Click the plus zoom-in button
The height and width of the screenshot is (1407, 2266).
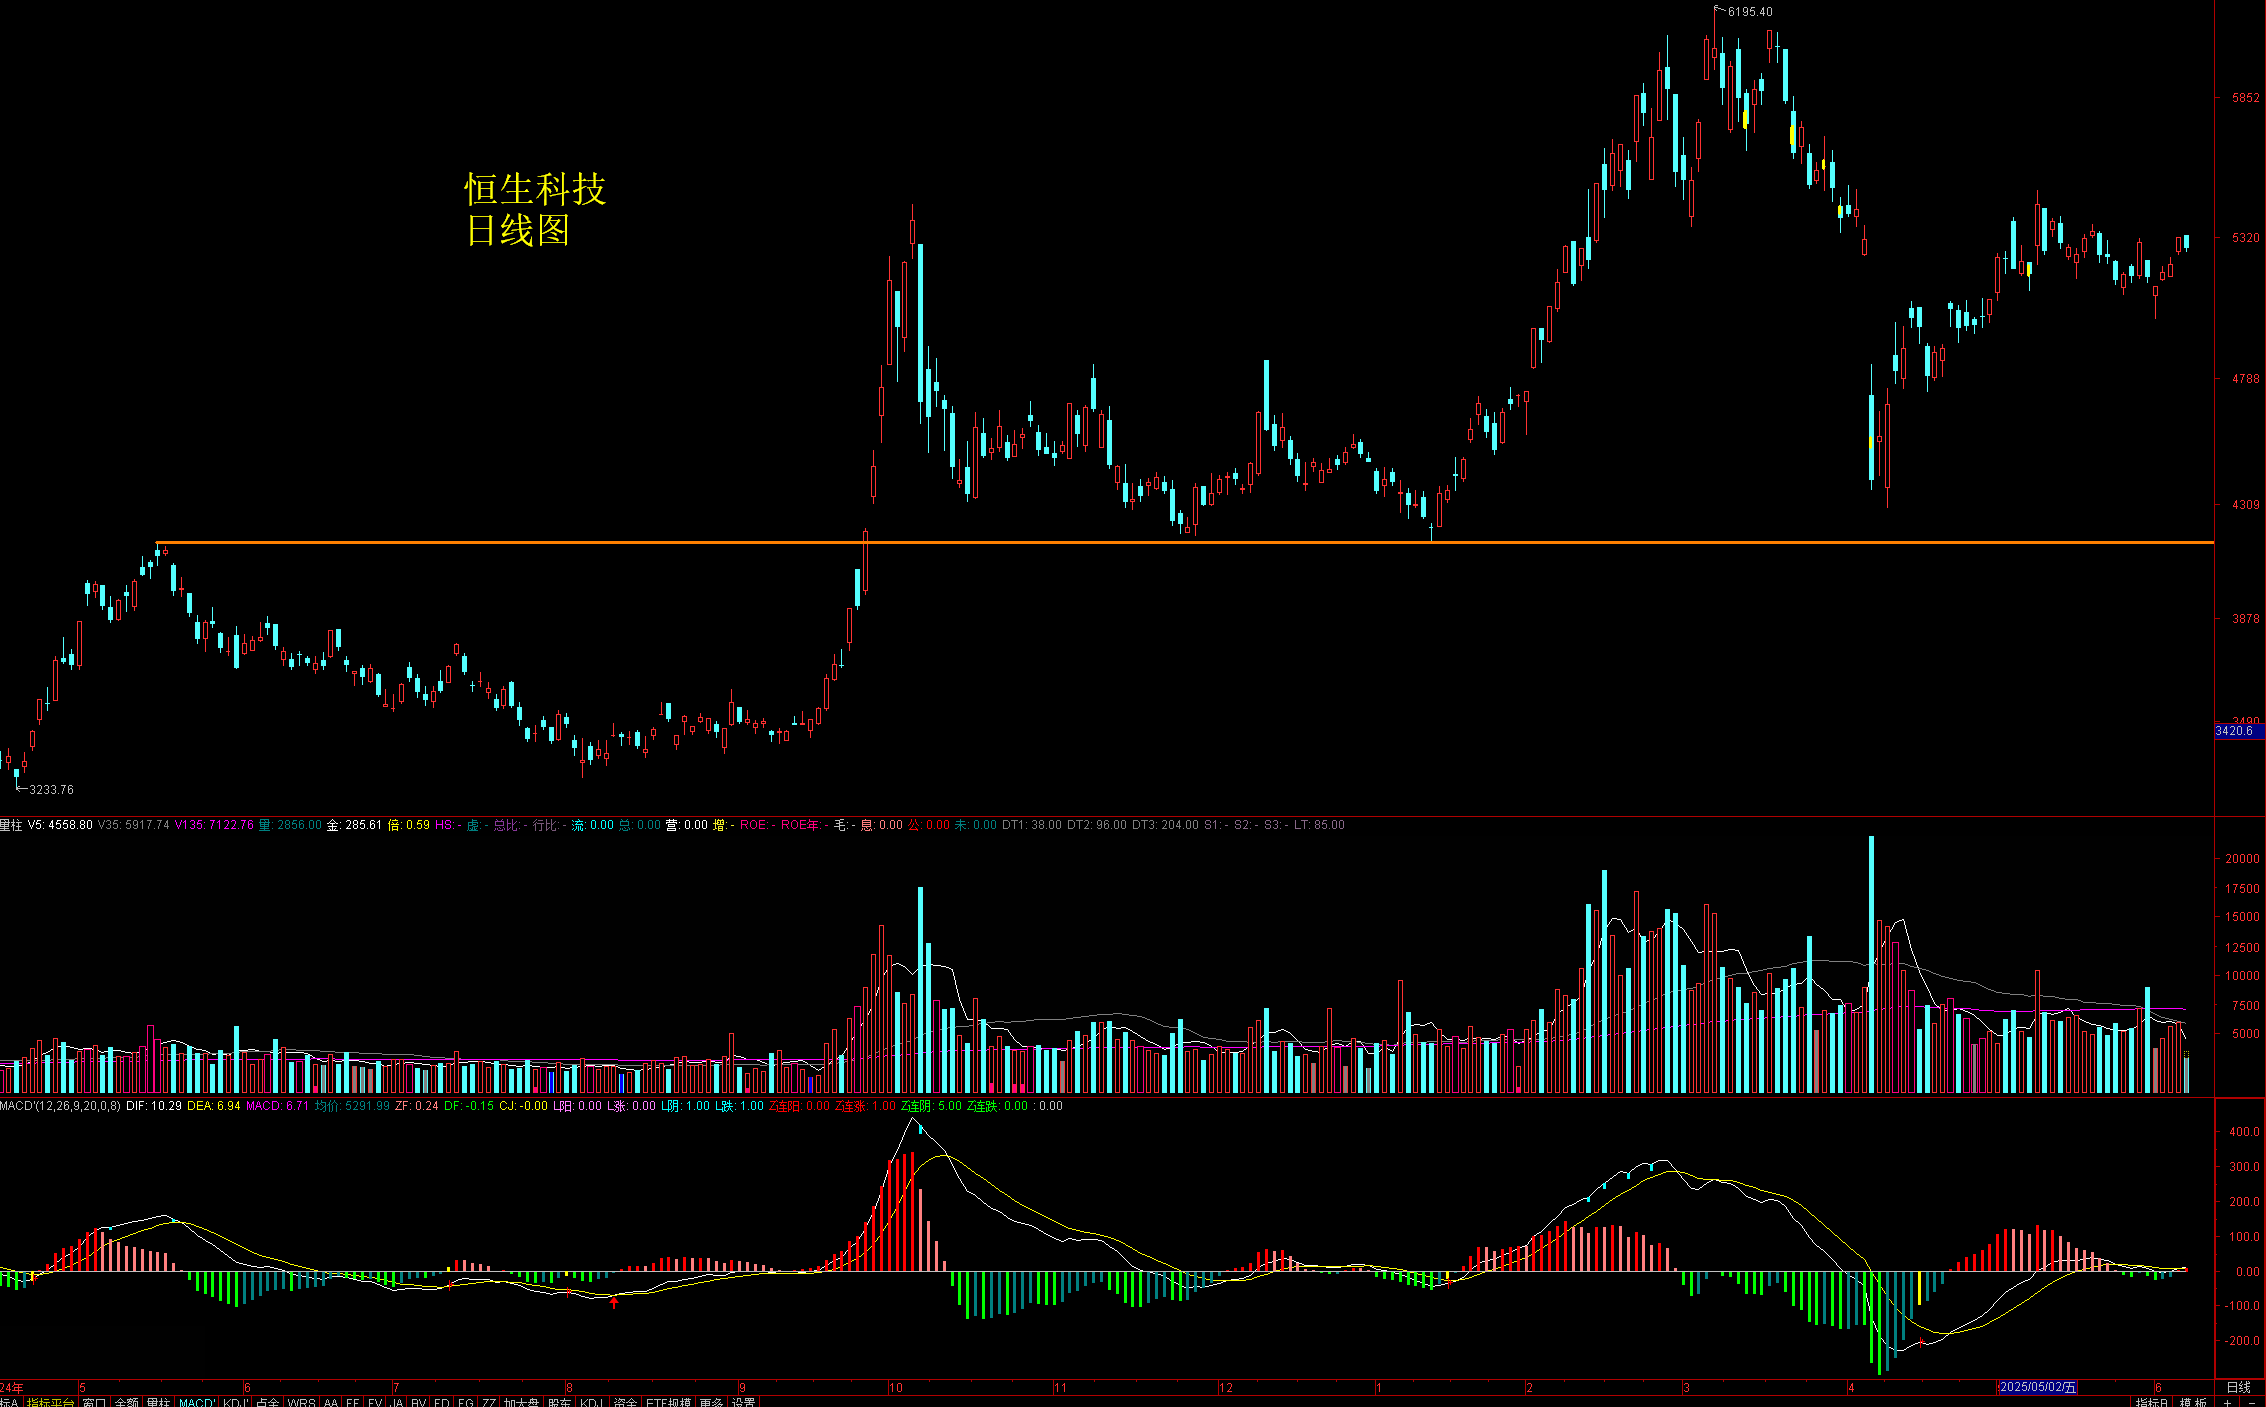2228,1402
